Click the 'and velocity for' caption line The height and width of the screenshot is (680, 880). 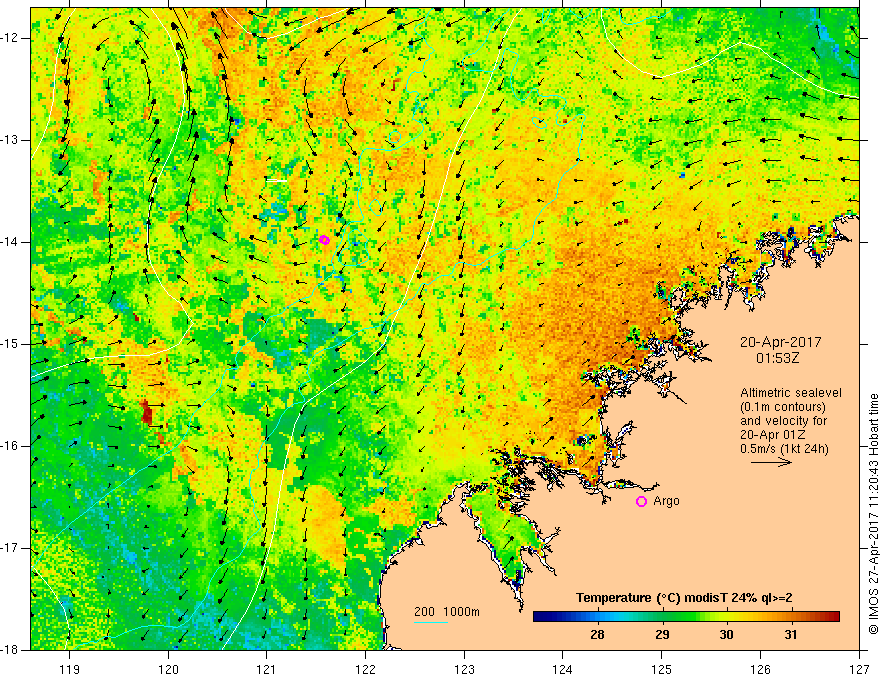pyautogui.click(x=783, y=421)
